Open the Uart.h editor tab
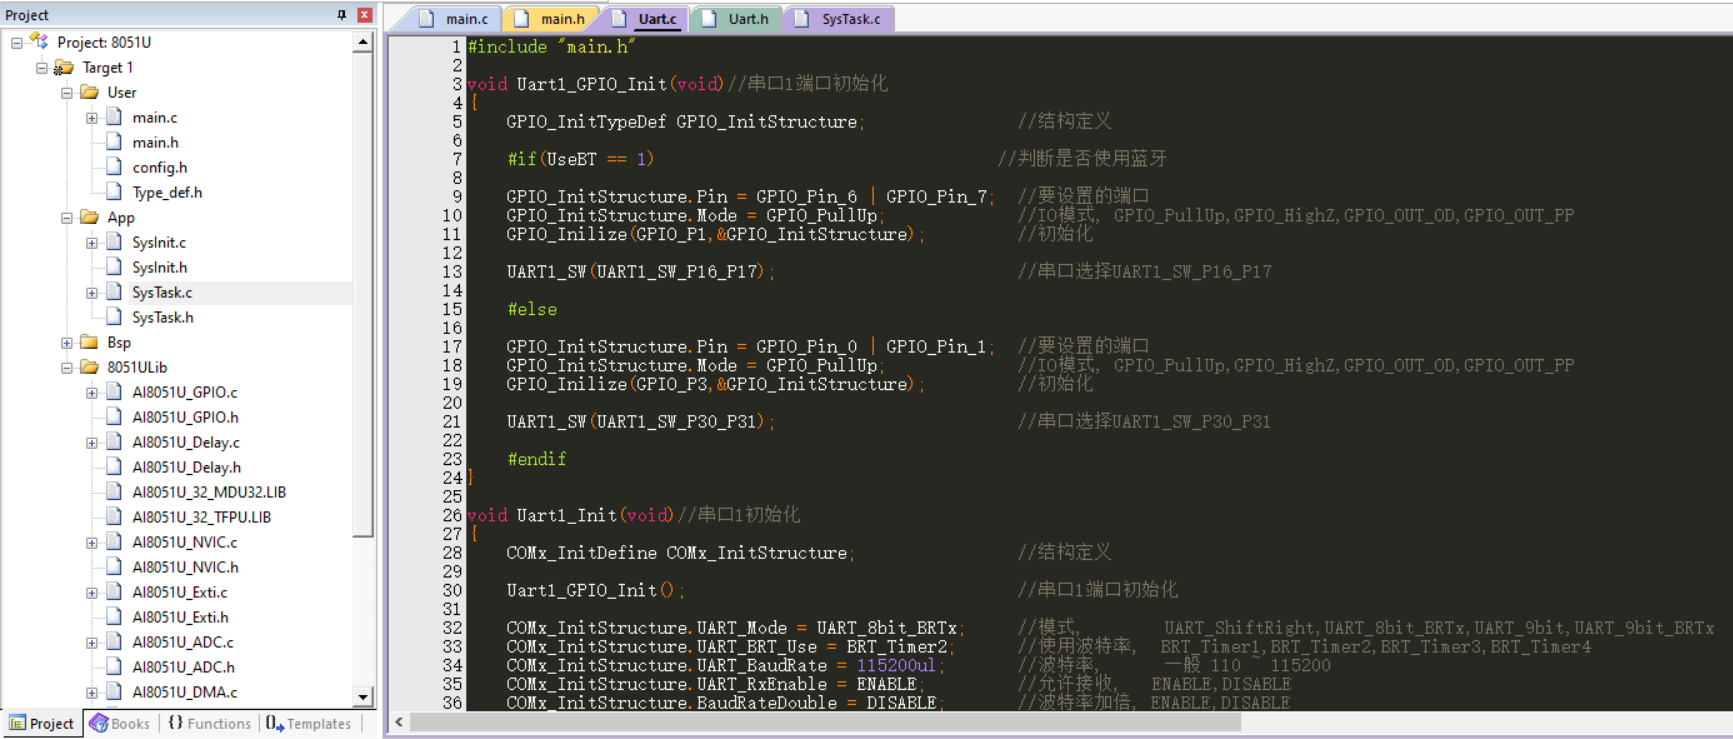This screenshot has width=1733, height=739. 738,19
